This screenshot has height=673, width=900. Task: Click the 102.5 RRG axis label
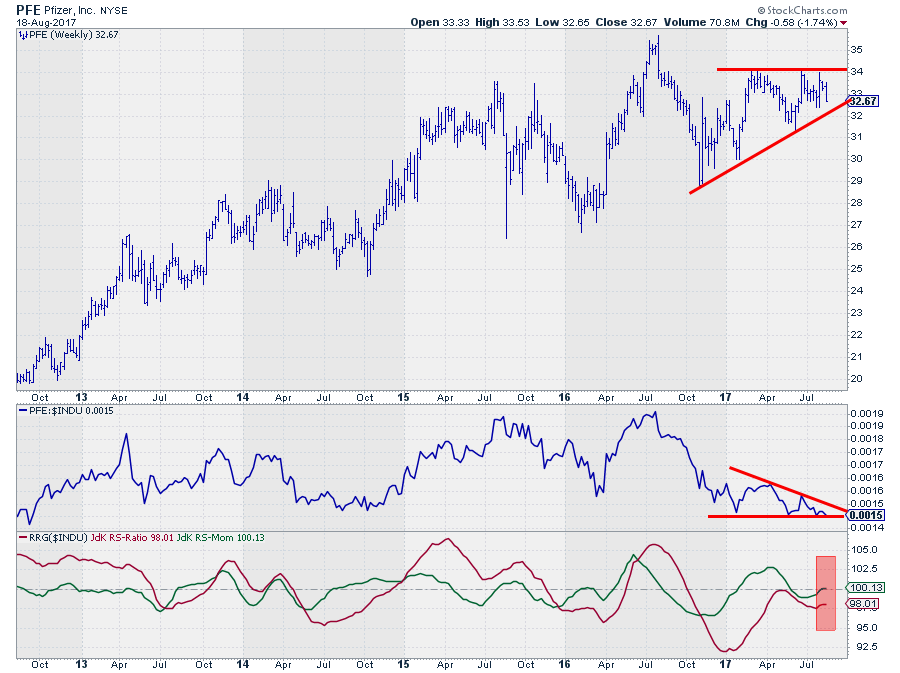click(864, 569)
